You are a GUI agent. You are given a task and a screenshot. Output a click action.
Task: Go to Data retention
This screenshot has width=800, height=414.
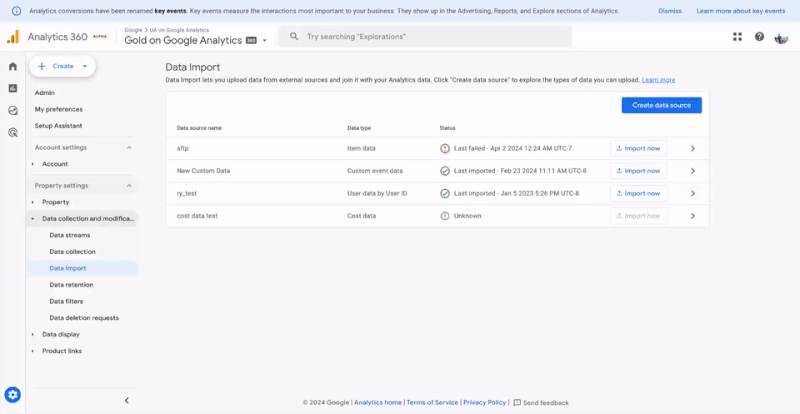(x=71, y=285)
